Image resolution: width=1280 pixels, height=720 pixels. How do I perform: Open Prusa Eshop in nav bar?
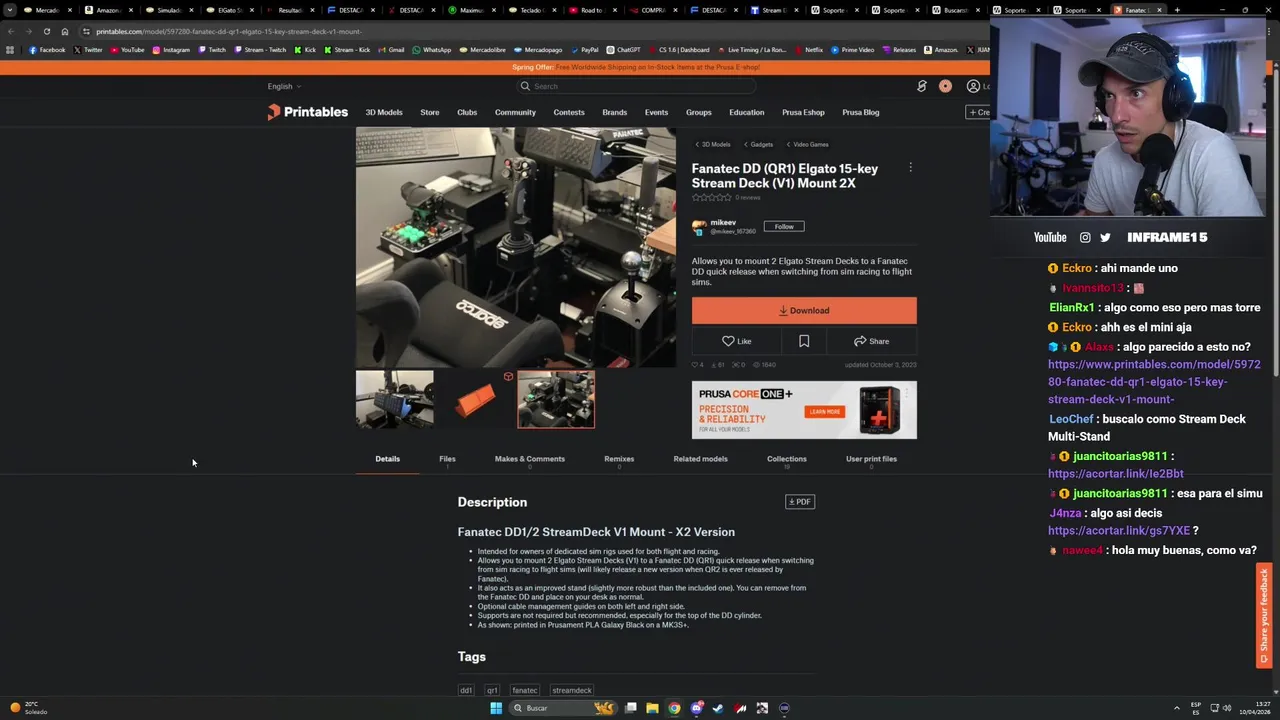(x=803, y=112)
